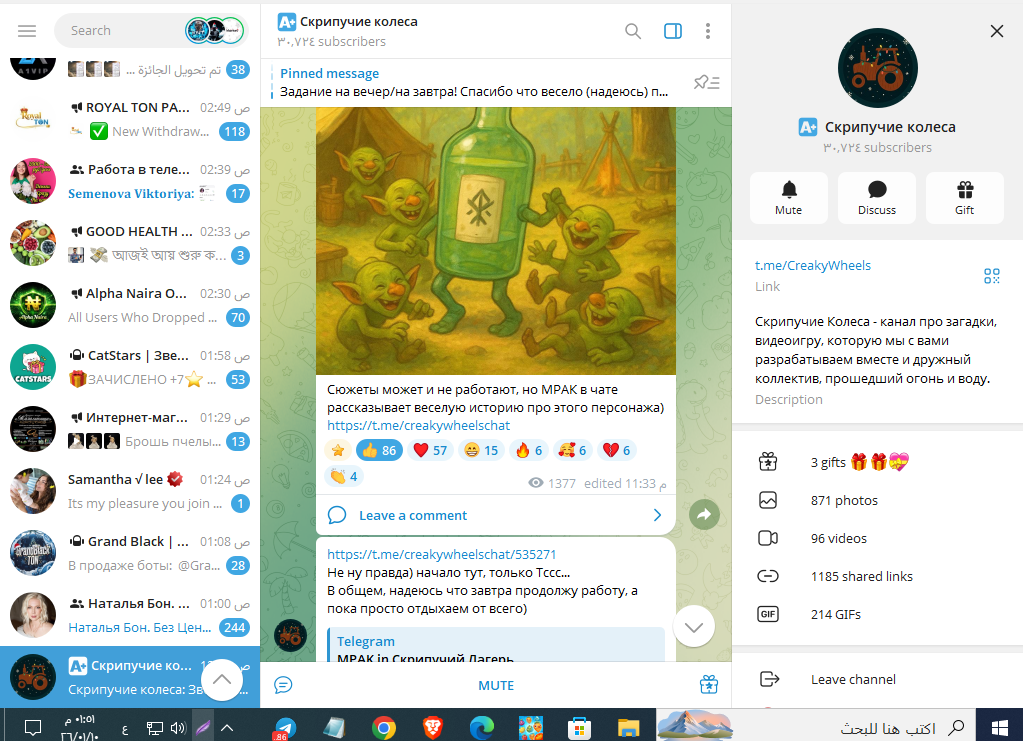
Task: Send a Gift from info panel
Action: tap(964, 198)
